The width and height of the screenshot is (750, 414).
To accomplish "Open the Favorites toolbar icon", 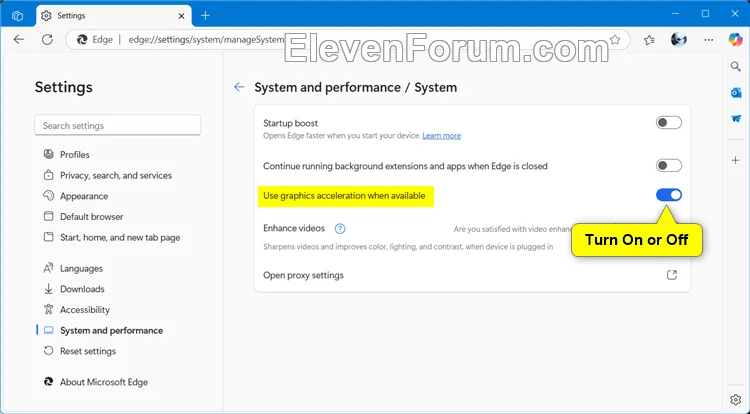I will pos(649,40).
